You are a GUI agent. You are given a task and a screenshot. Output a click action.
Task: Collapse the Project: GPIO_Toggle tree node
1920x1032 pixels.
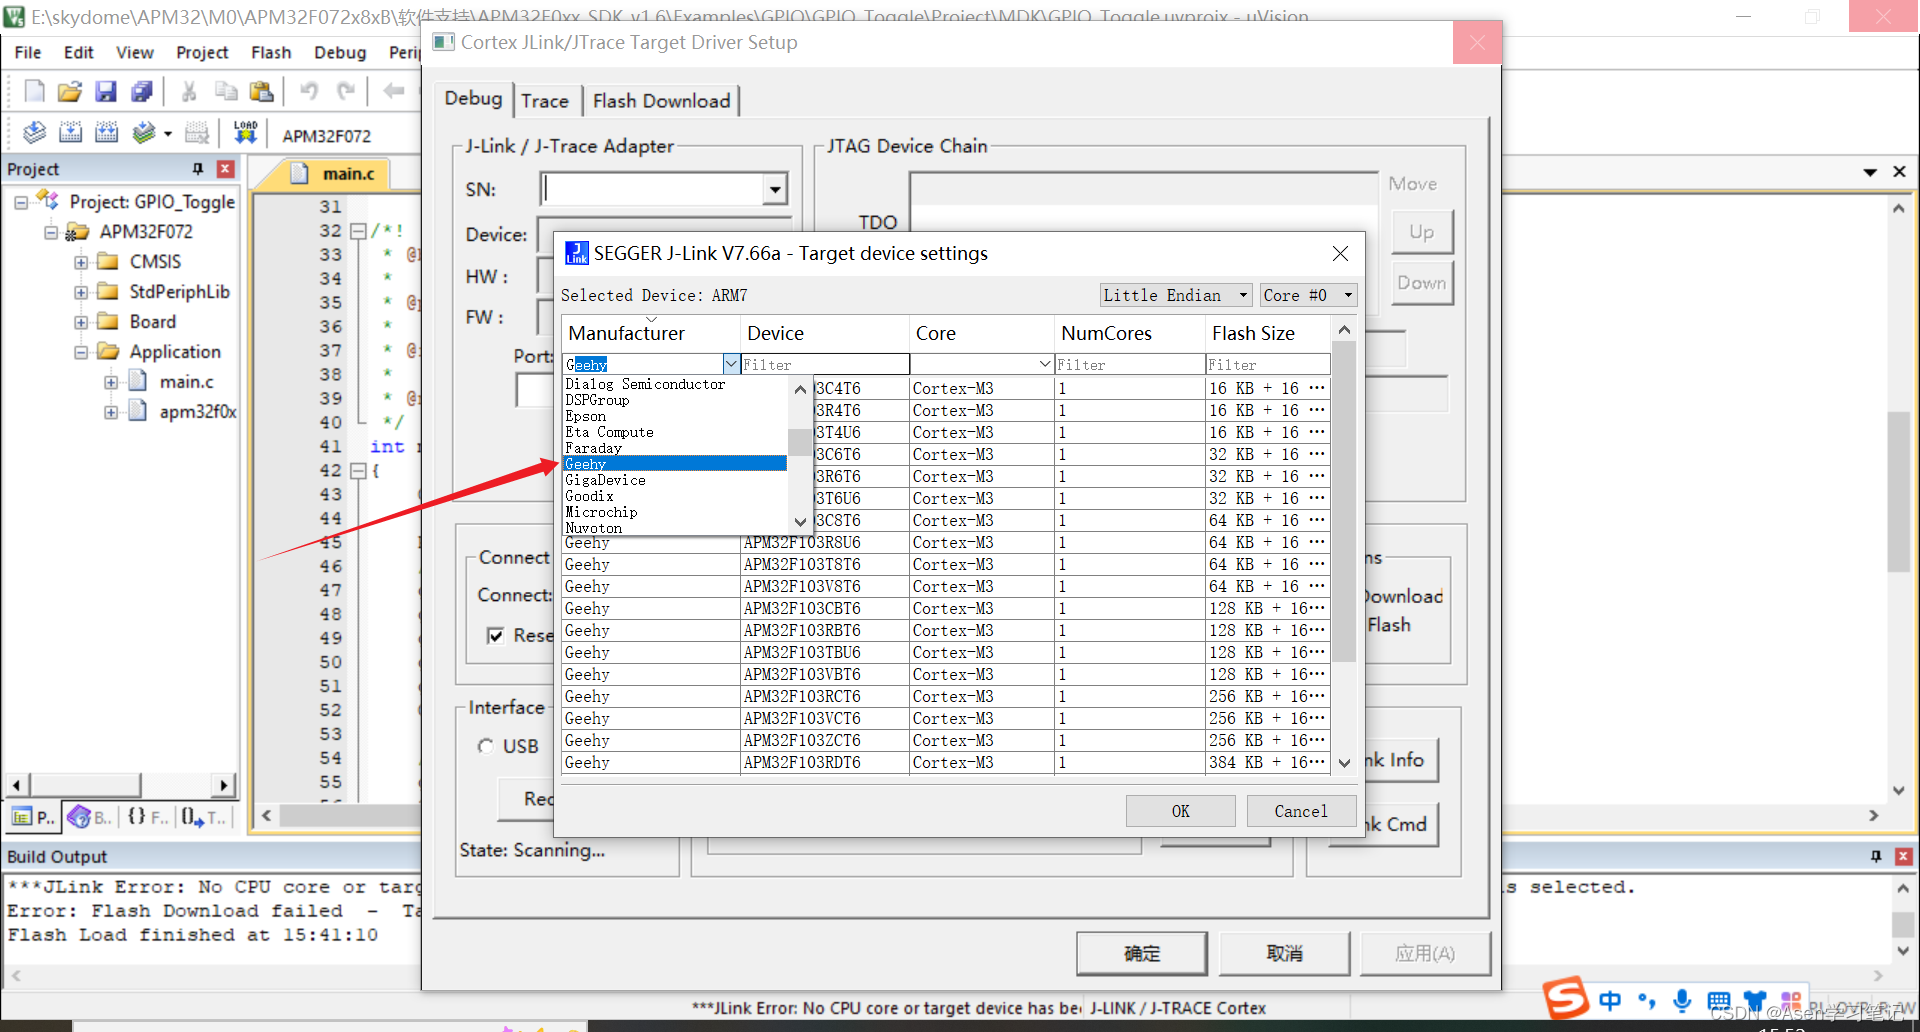[20, 202]
